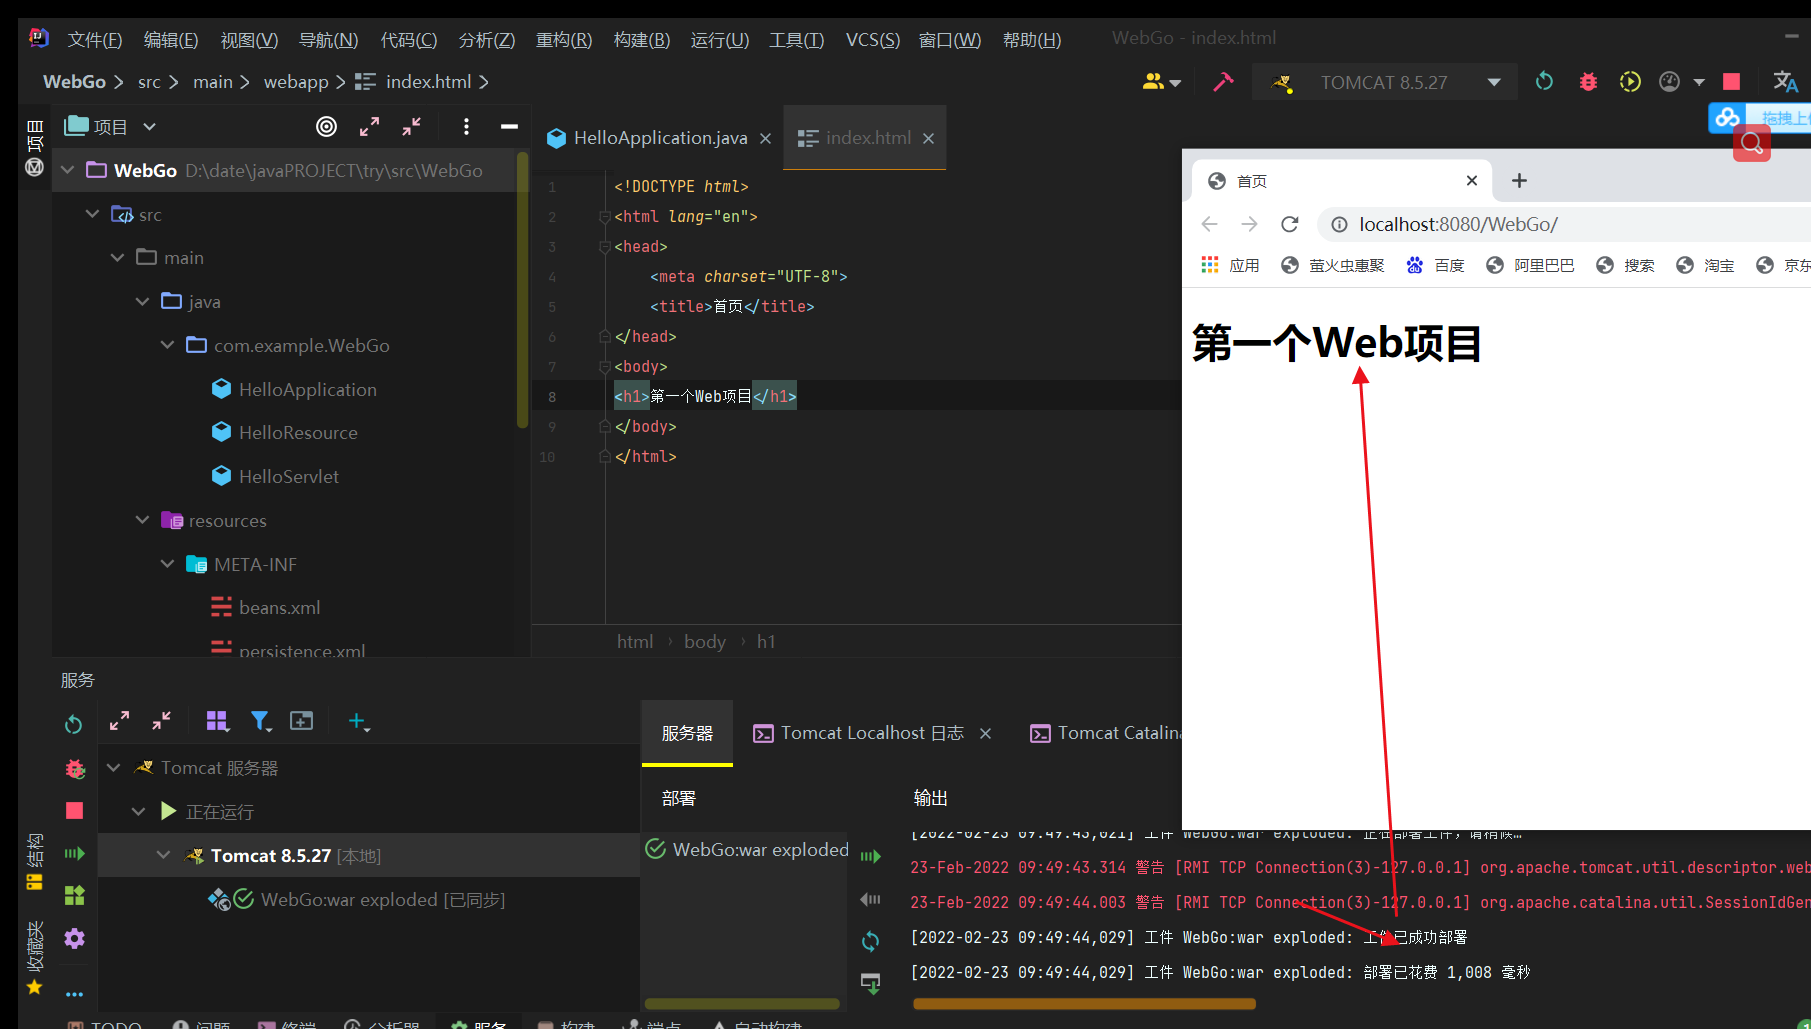1811x1029 pixels.
Task: Click open-in-new-tab icon in Services toolbar
Action: click(301, 721)
